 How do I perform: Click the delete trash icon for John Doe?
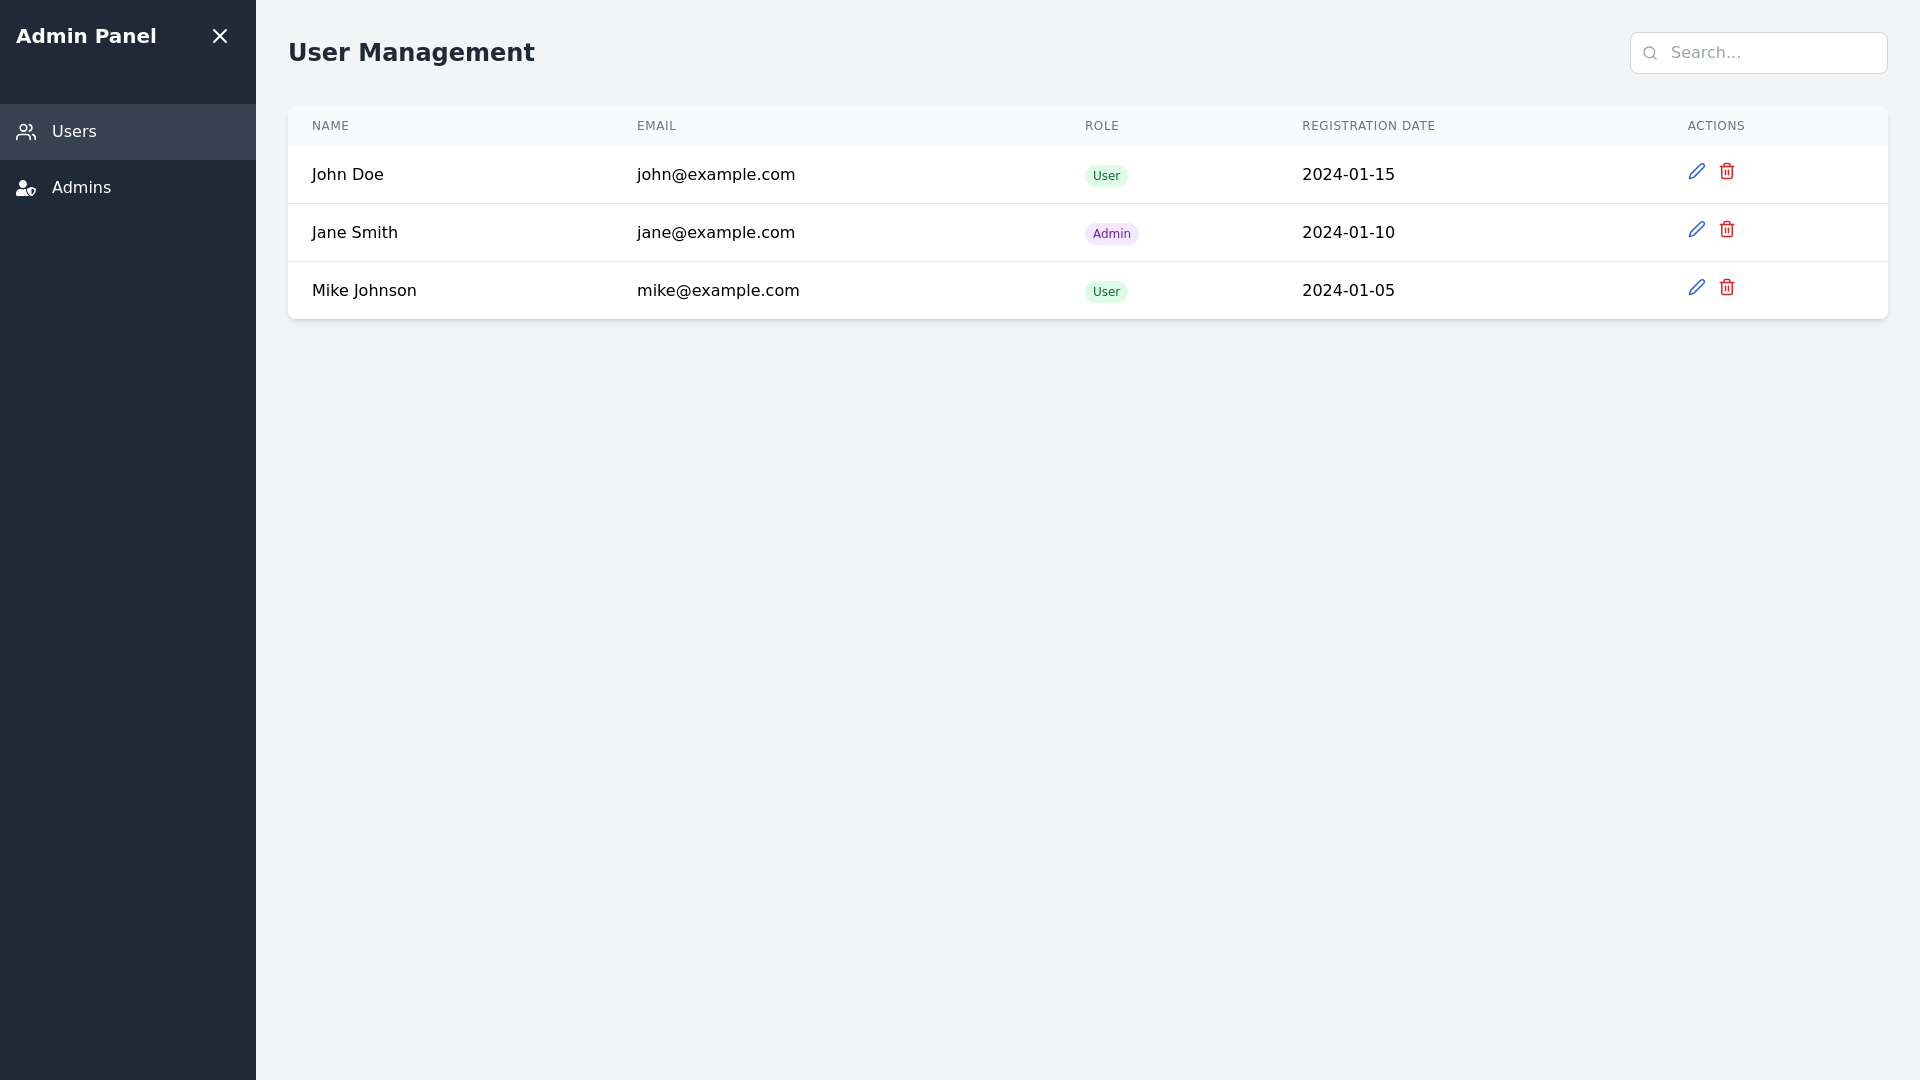click(1727, 171)
